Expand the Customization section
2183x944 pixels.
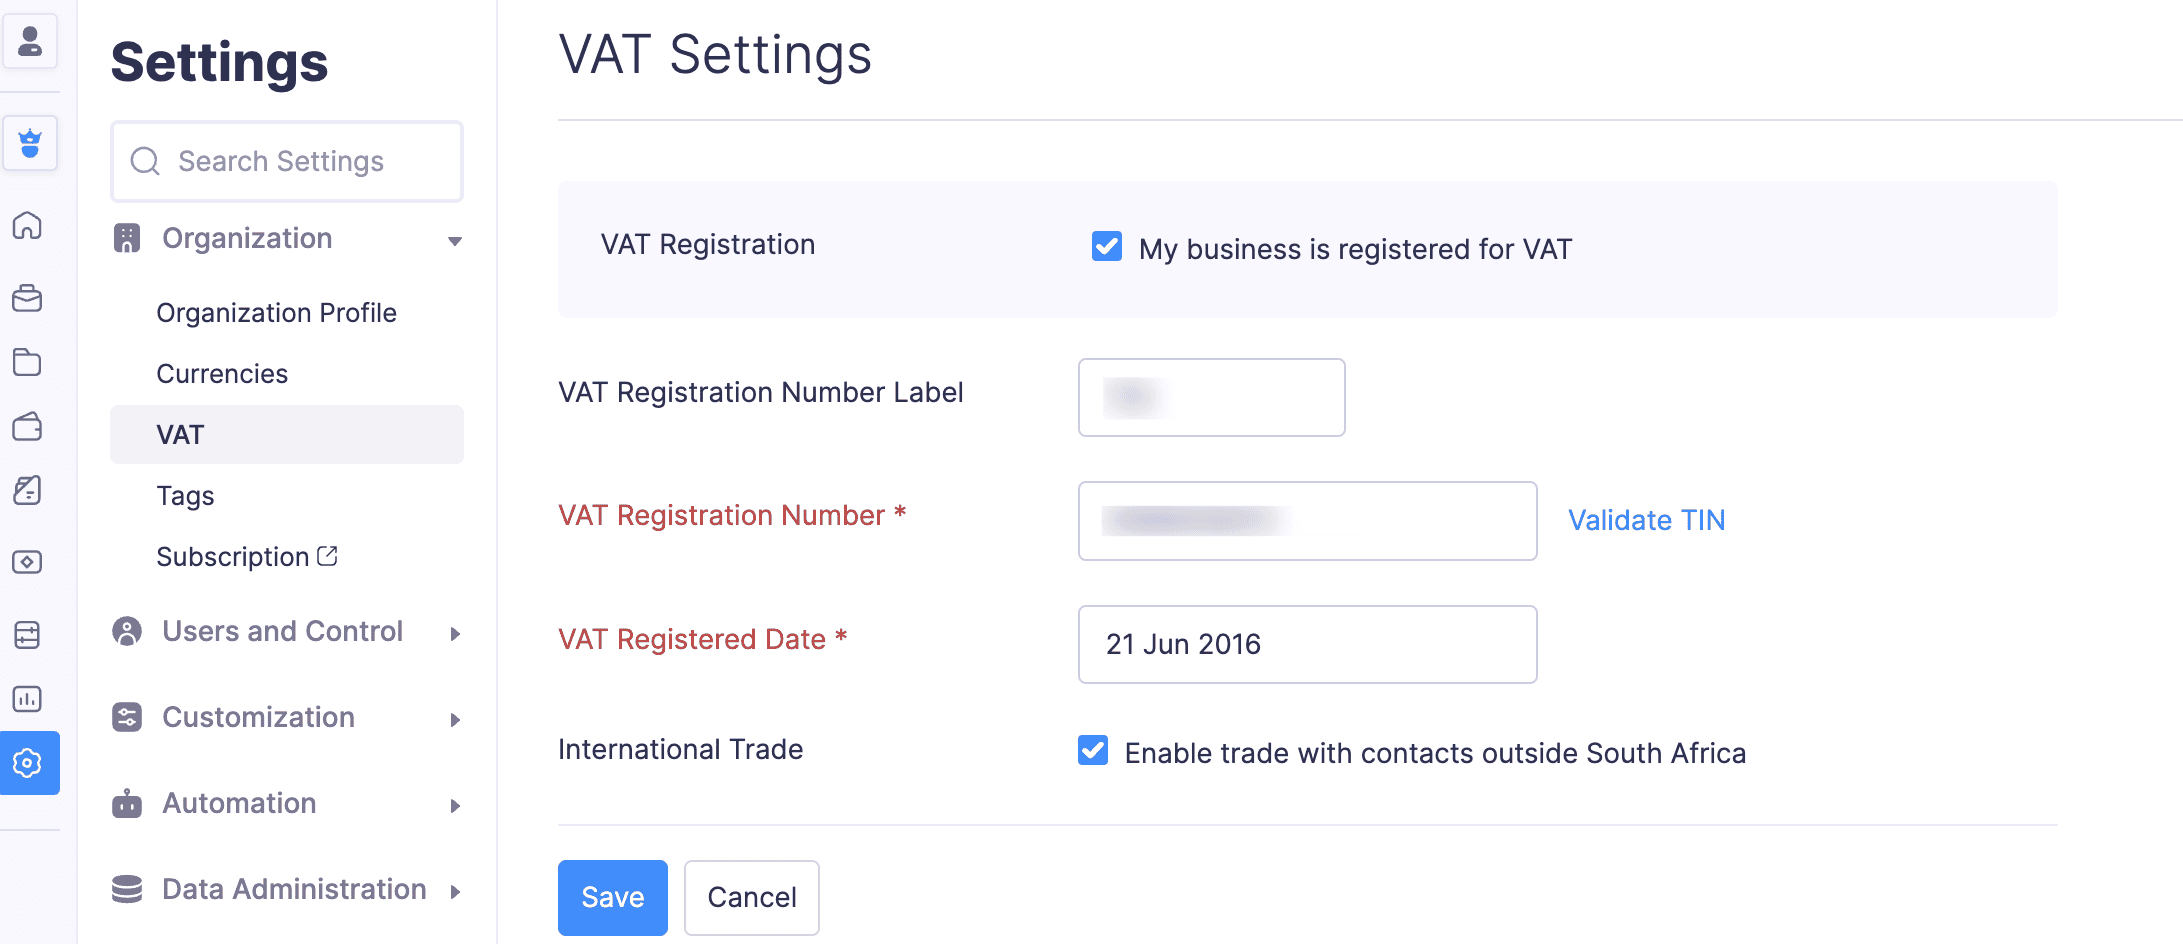click(257, 717)
